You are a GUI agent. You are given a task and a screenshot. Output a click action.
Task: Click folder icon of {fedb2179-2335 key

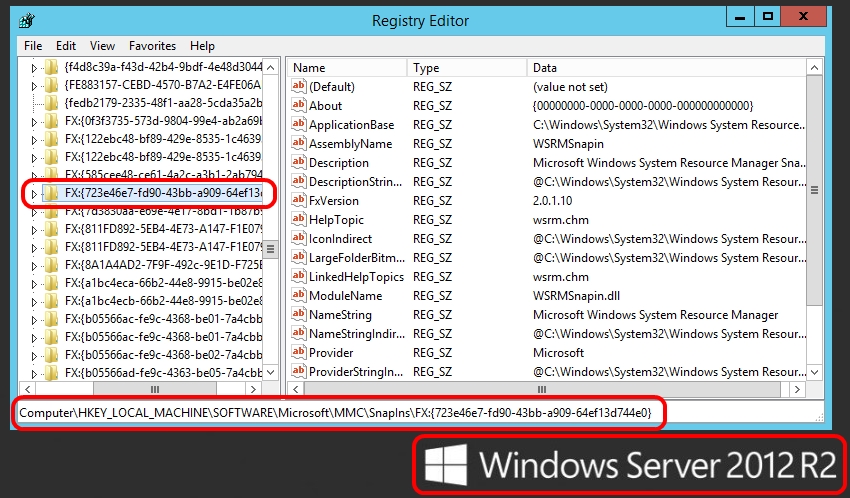pyautogui.click(x=51, y=103)
